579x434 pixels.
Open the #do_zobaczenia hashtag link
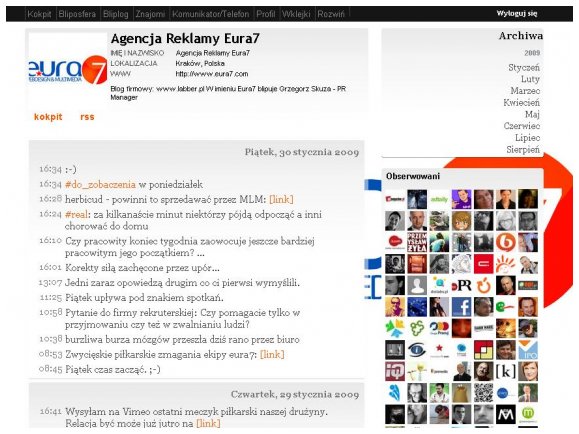coord(100,184)
